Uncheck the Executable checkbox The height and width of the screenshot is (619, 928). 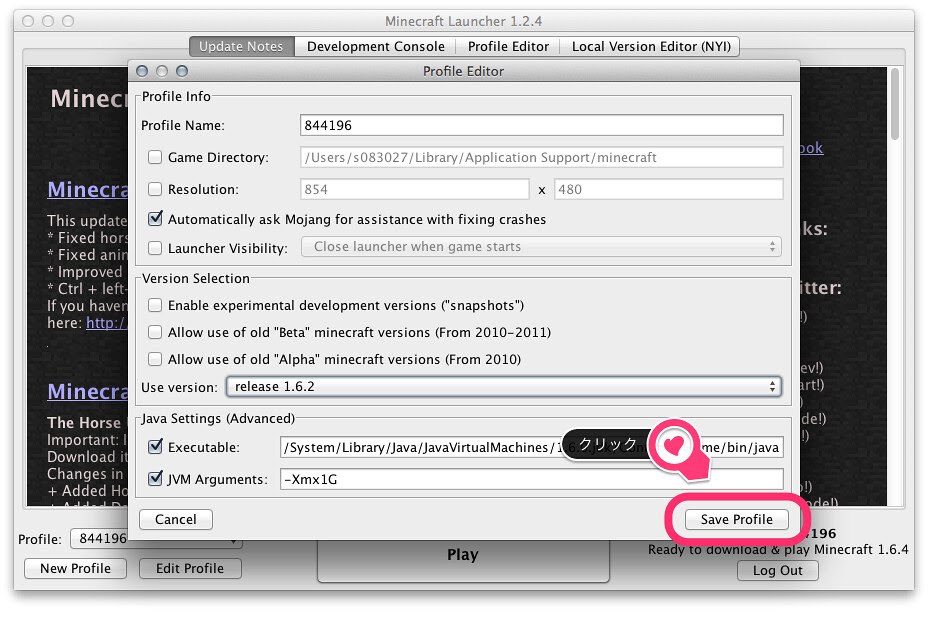pyautogui.click(x=155, y=447)
